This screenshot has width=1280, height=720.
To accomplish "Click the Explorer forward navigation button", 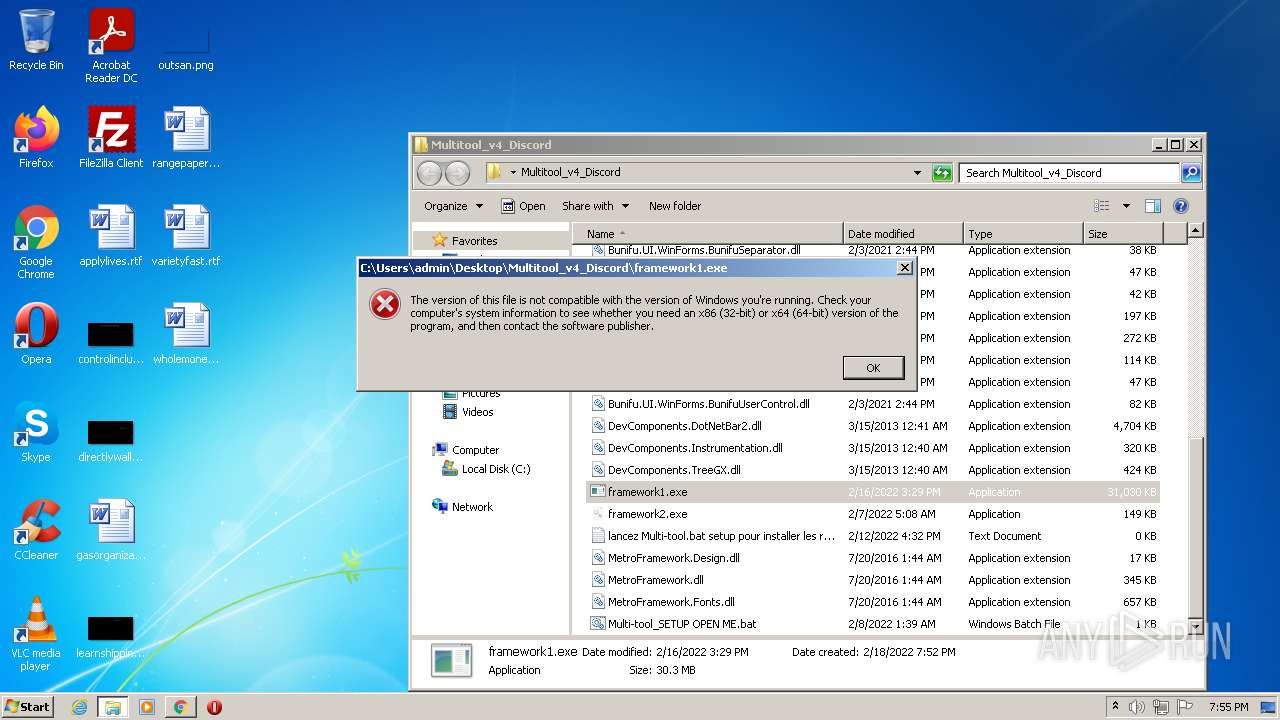I will click(x=457, y=173).
